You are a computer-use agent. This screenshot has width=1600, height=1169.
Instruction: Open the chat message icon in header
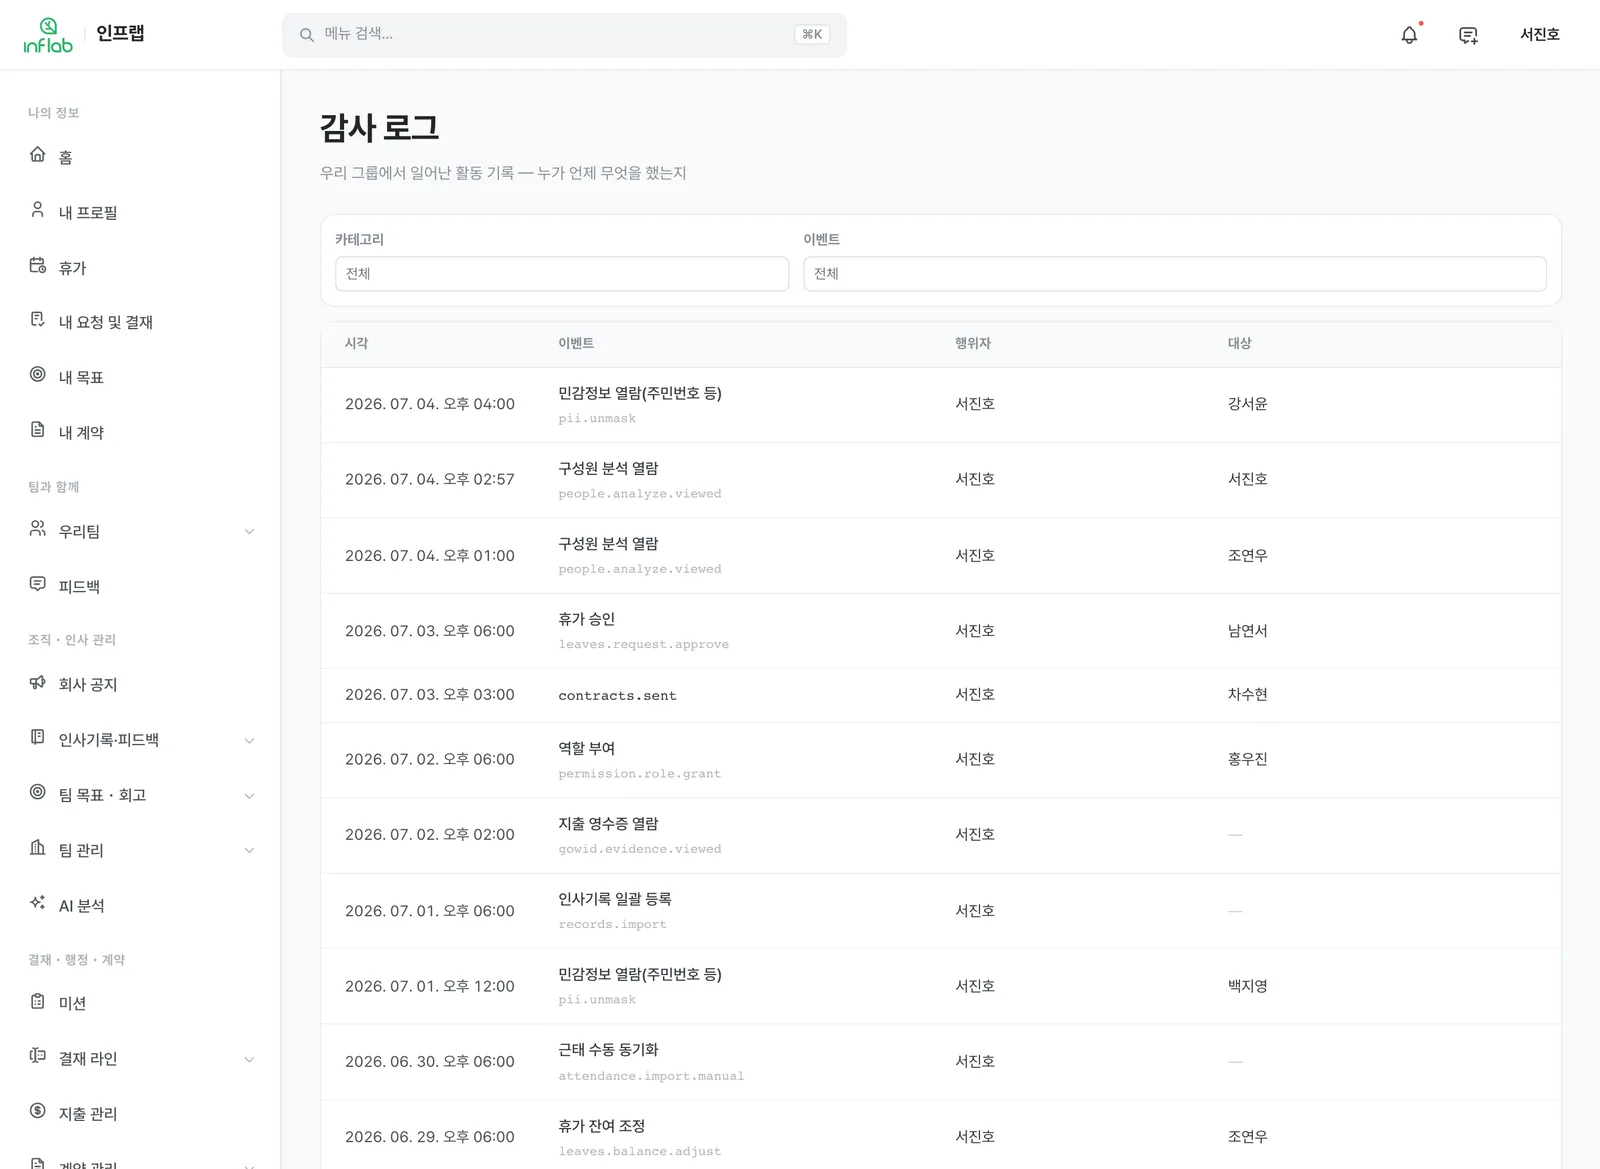(x=1468, y=35)
